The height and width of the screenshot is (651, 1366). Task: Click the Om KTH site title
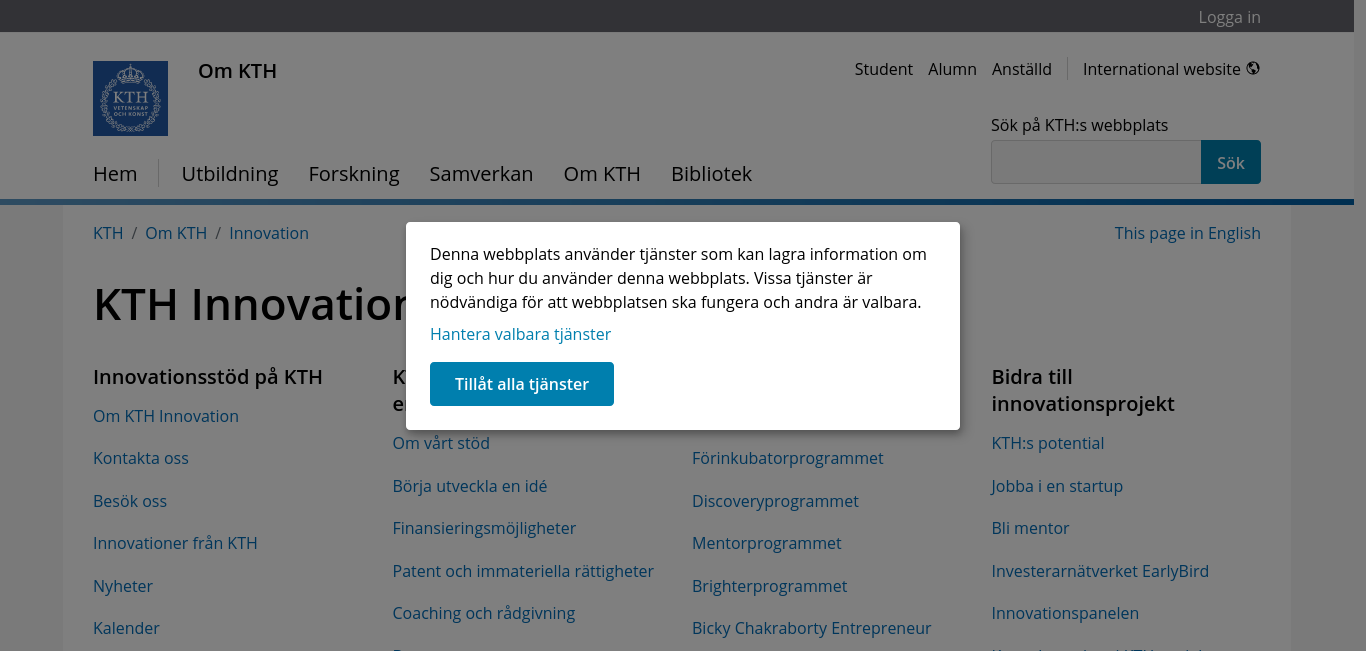237,71
